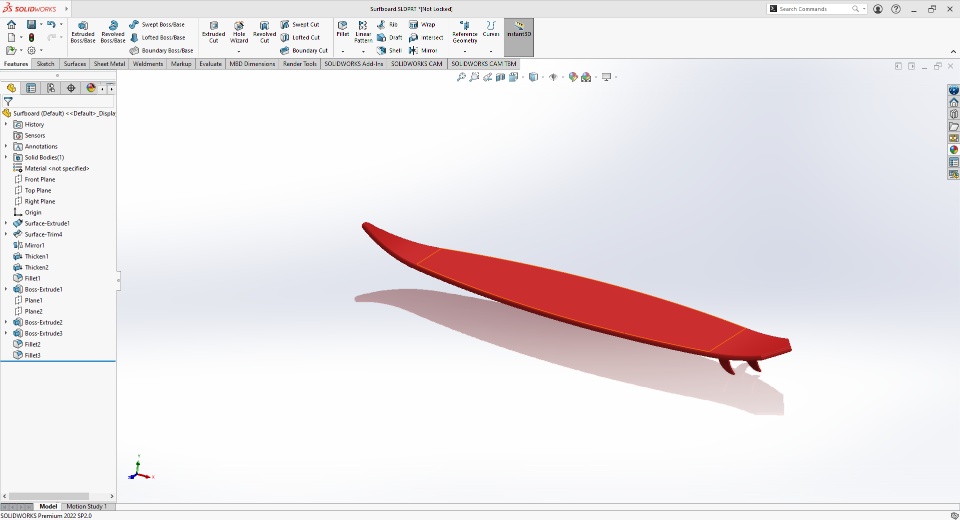
Task: Select the Rib tool
Action: click(x=387, y=24)
